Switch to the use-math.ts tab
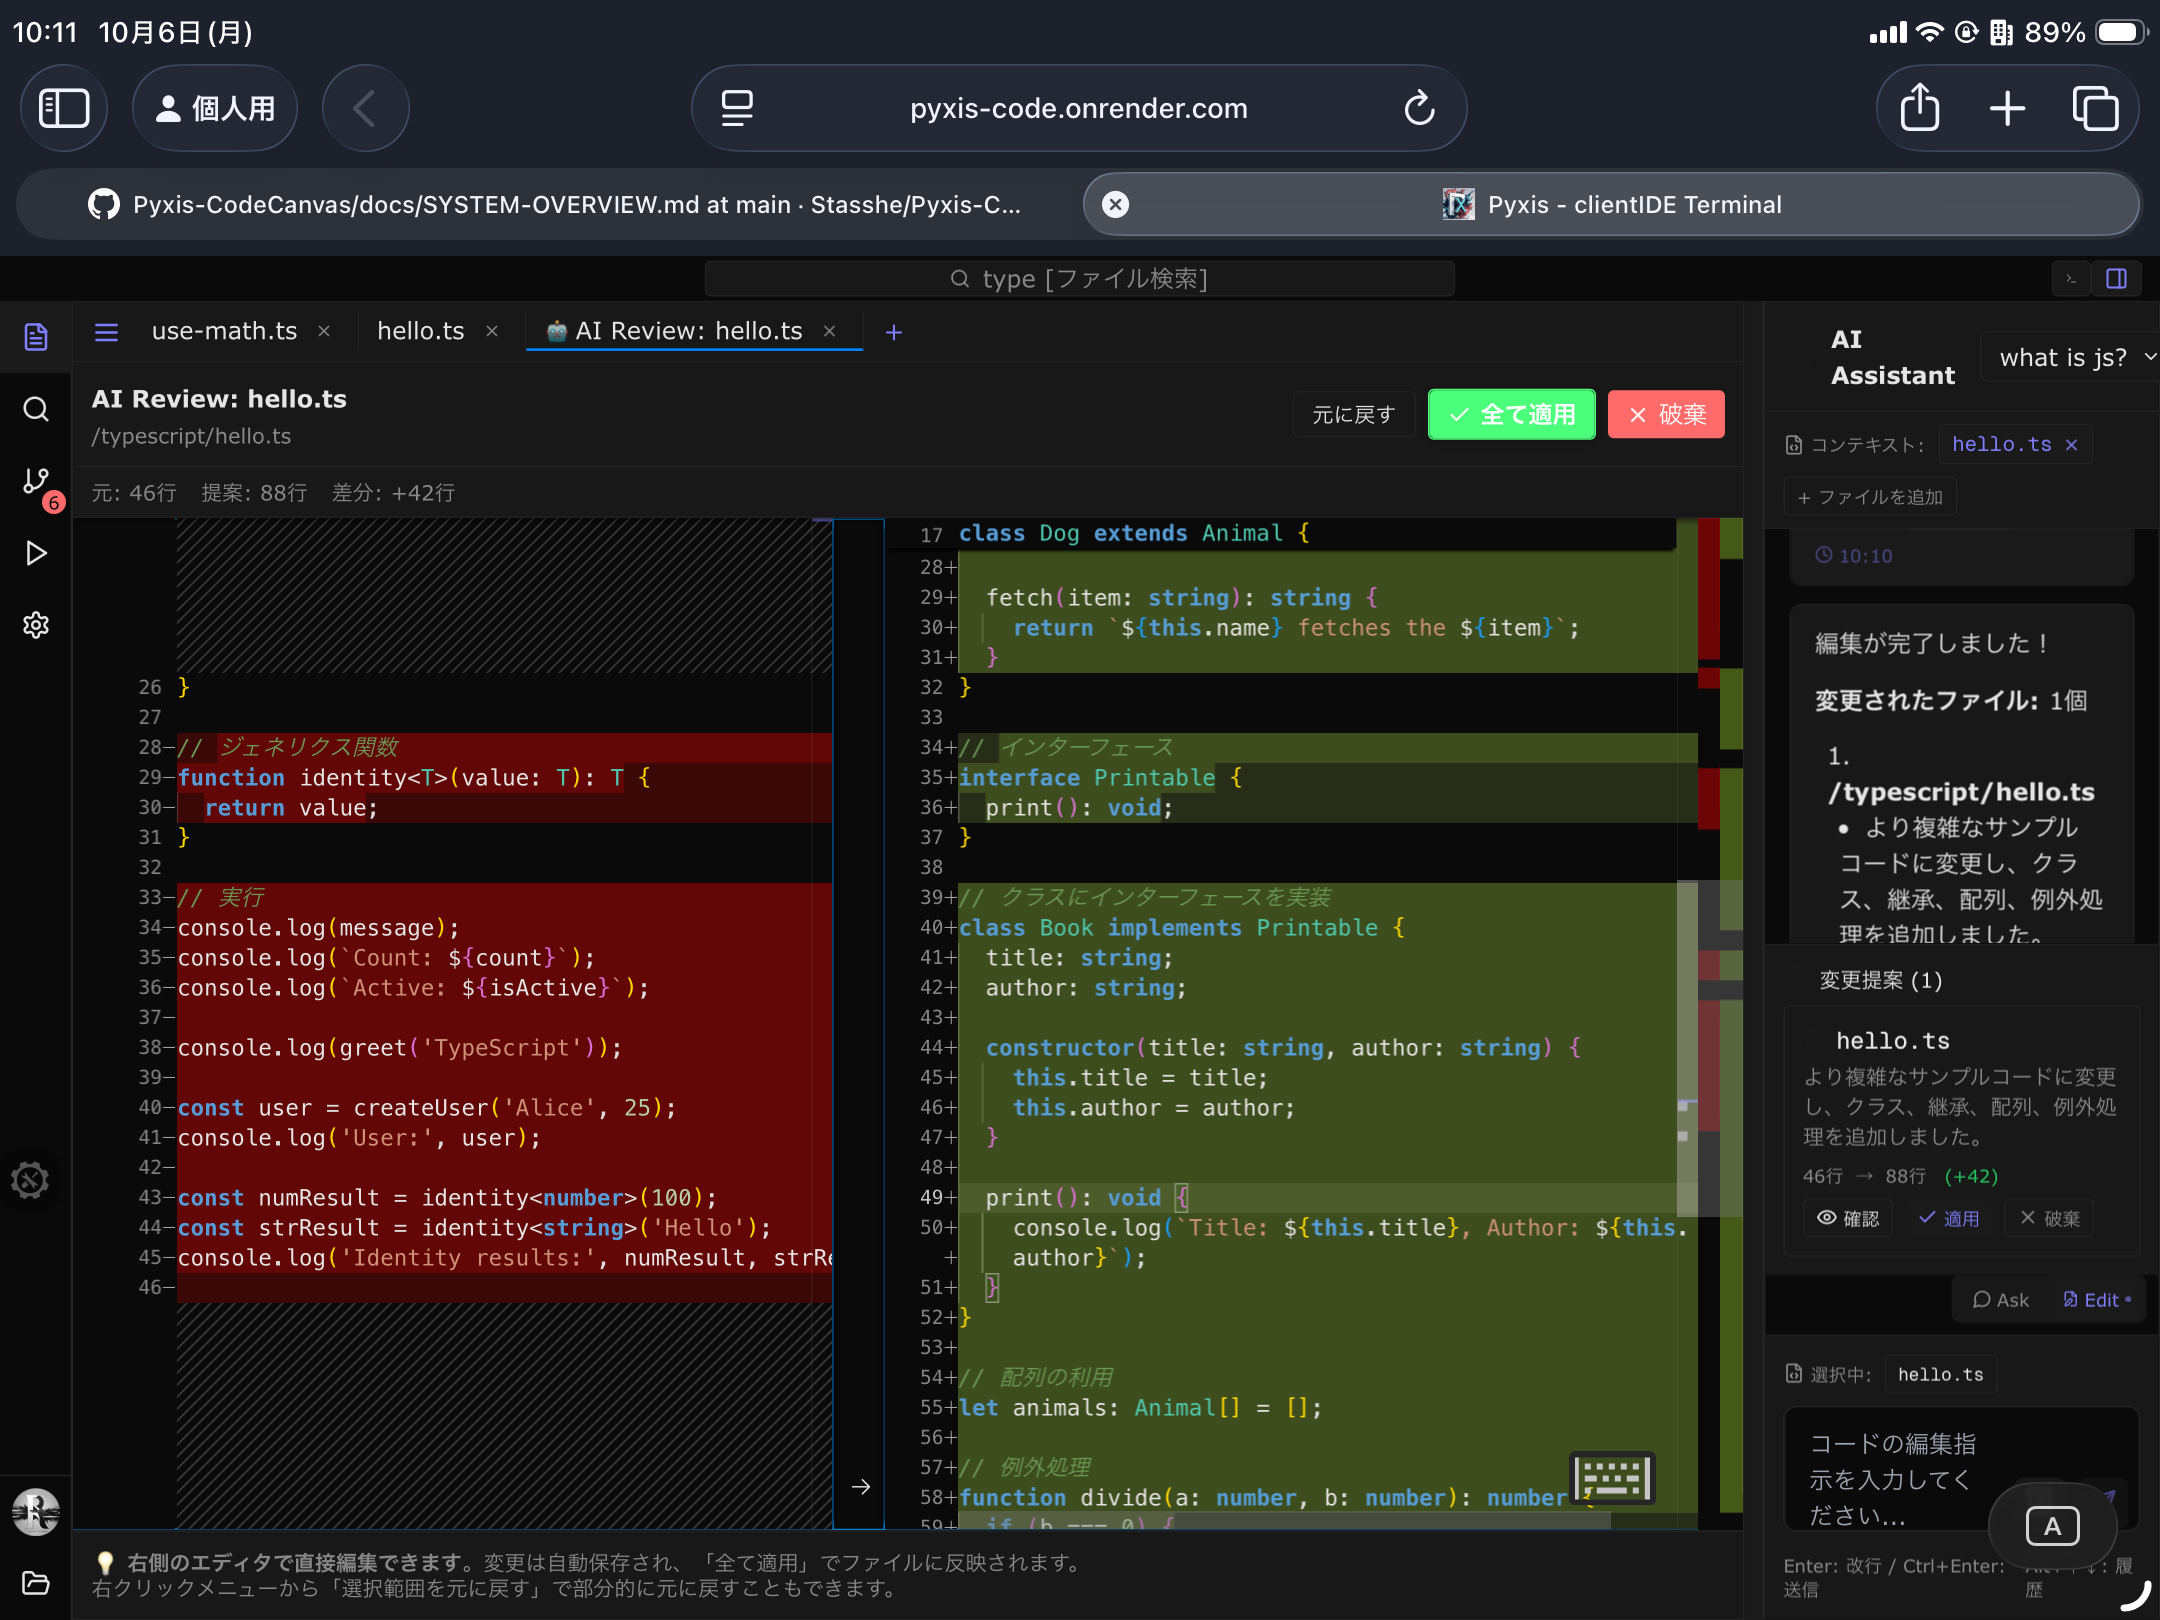Image resolution: width=2160 pixels, height=1620 pixels. click(x=224, y=331)
